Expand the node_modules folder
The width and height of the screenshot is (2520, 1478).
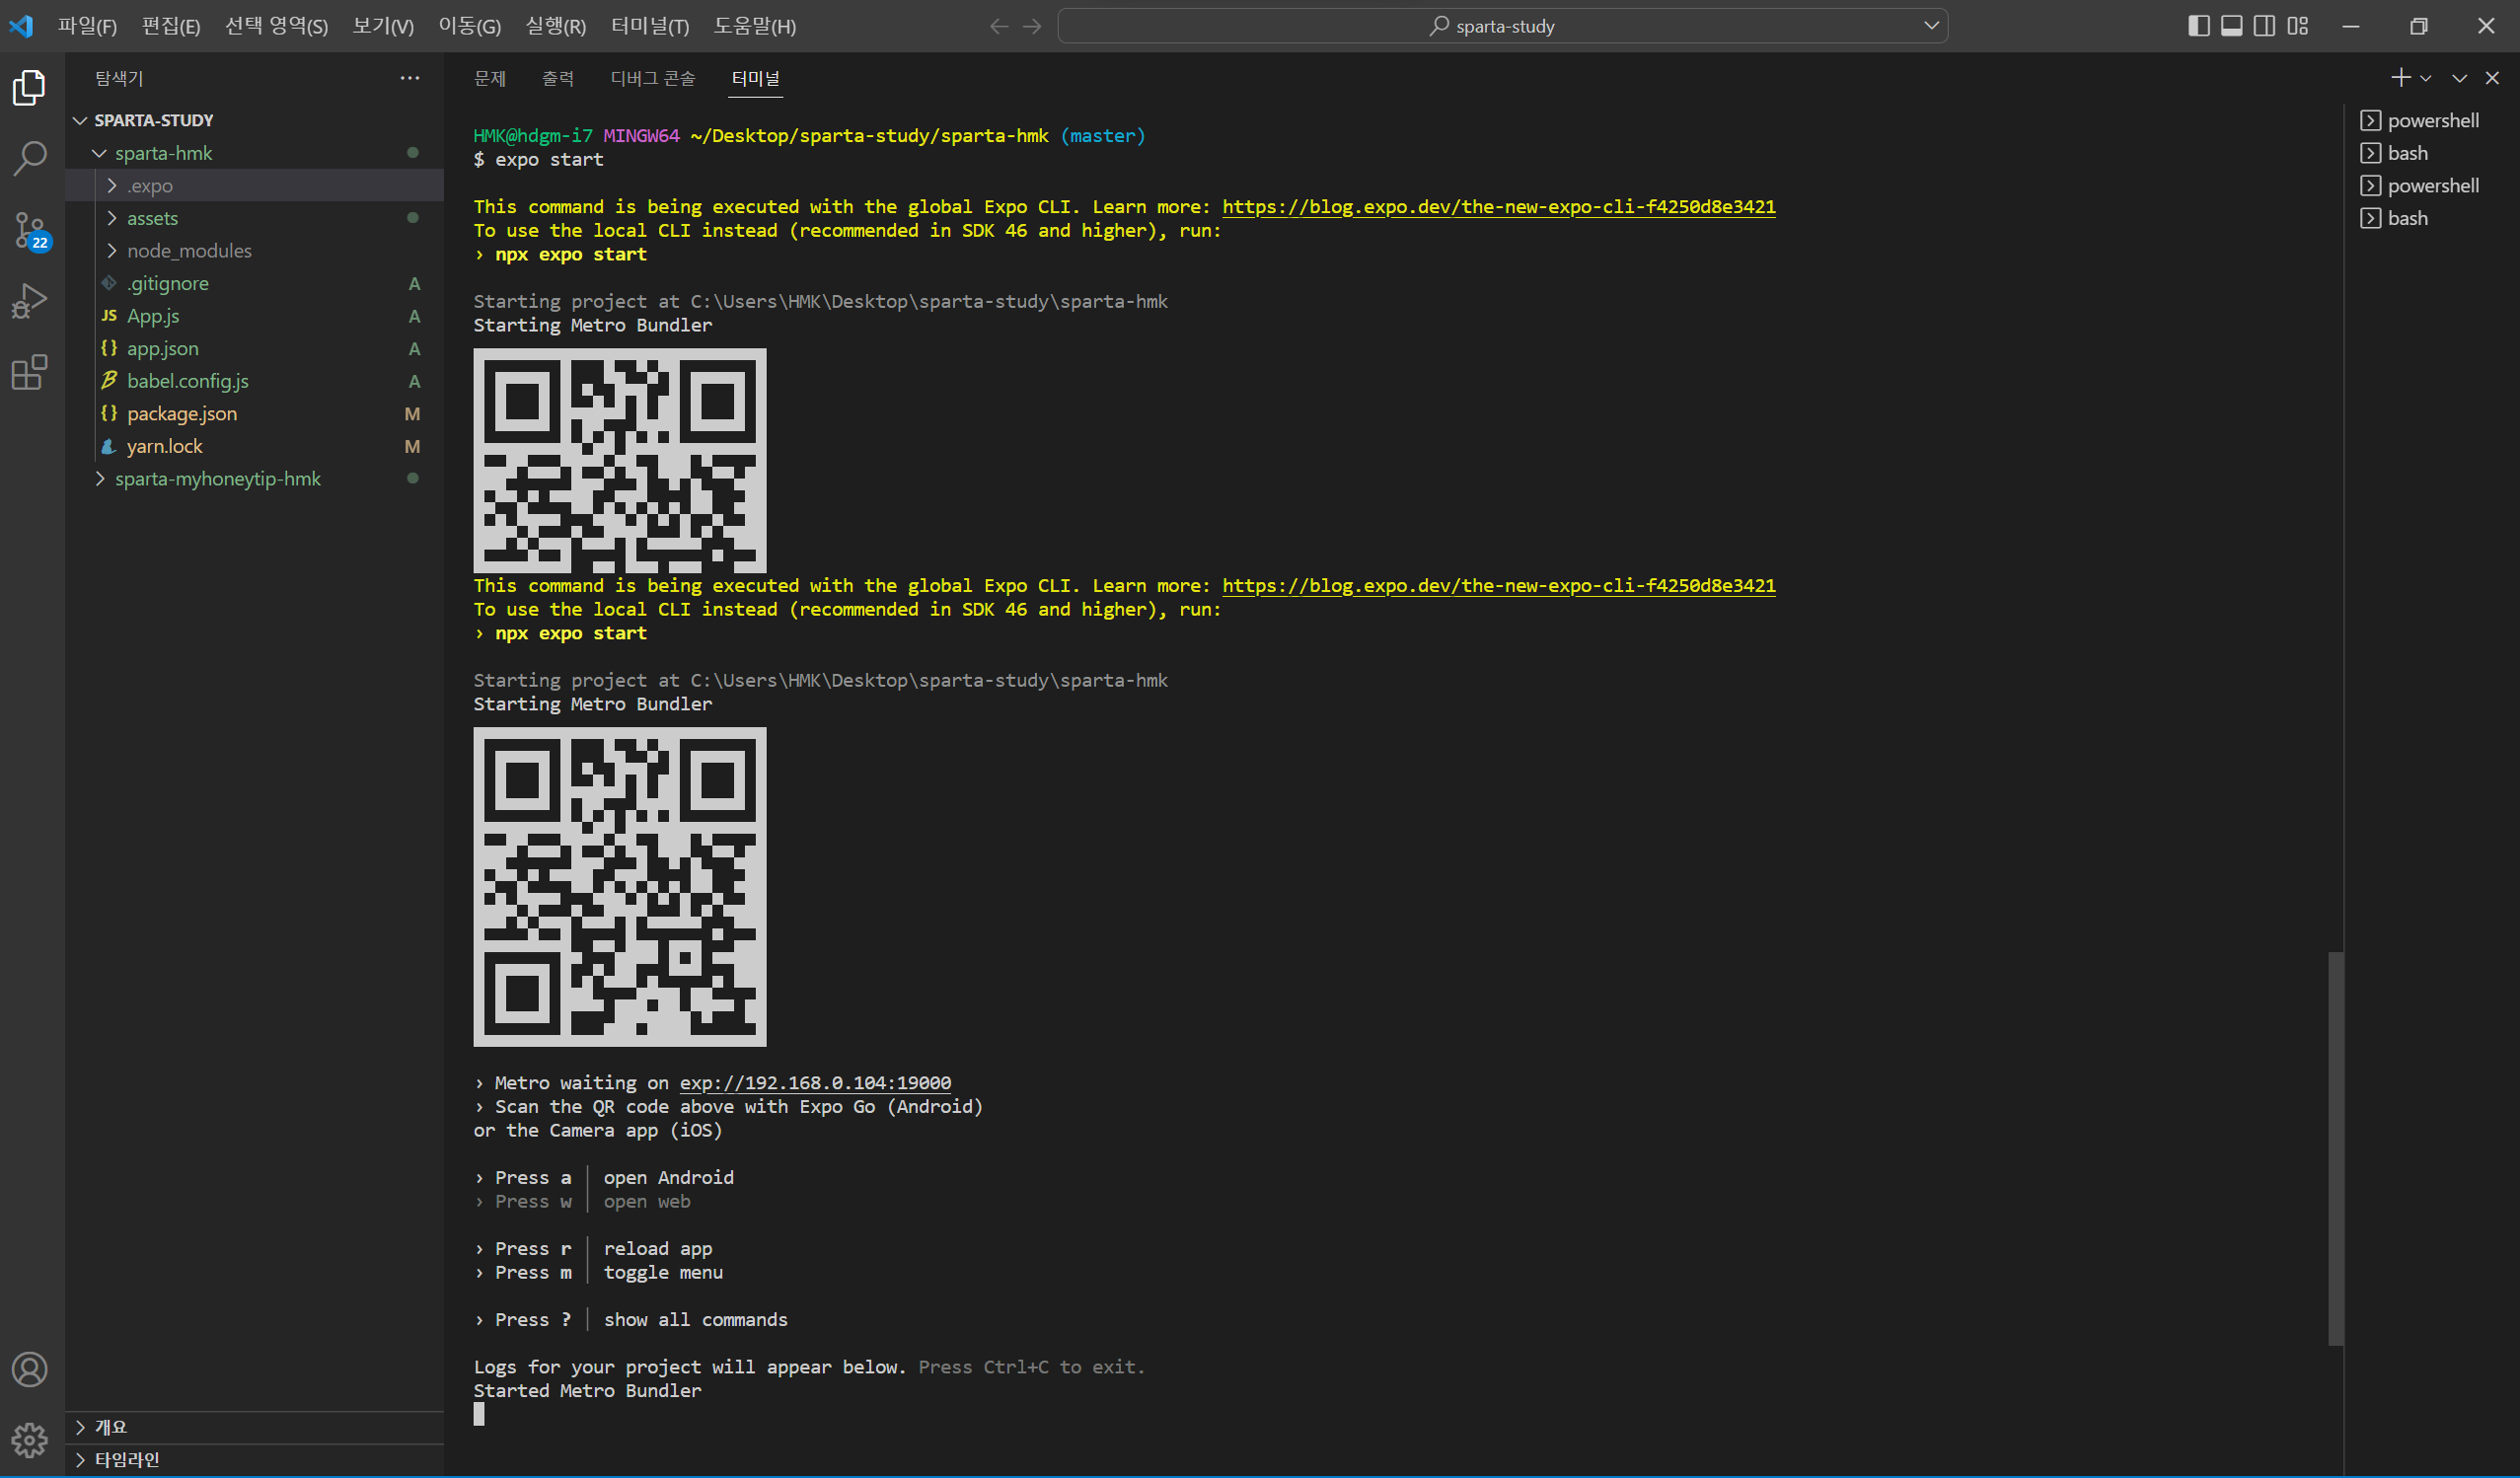255,251
